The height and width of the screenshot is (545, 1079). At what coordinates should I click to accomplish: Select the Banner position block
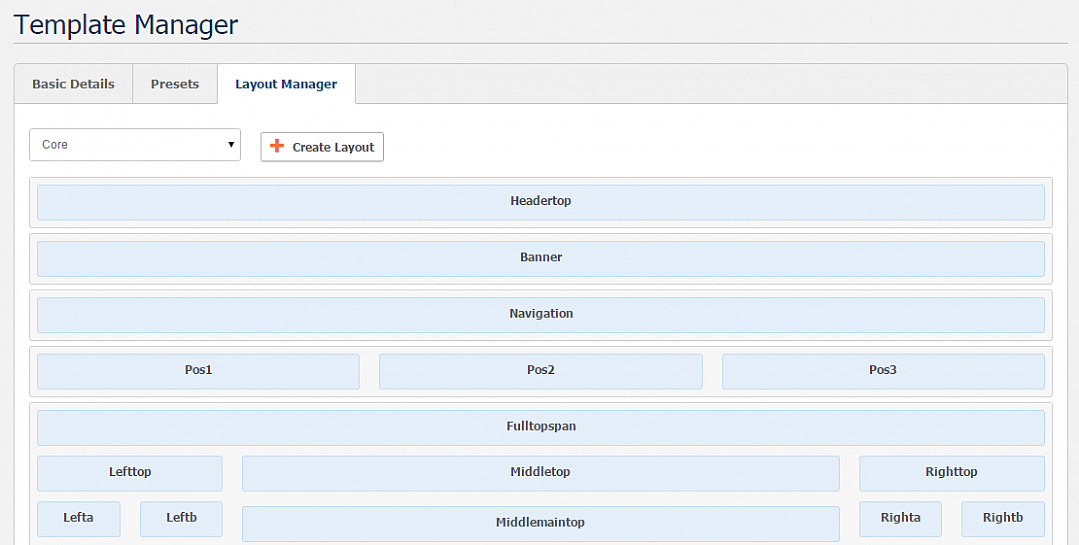pyautogui.click(x=541, y=259)
